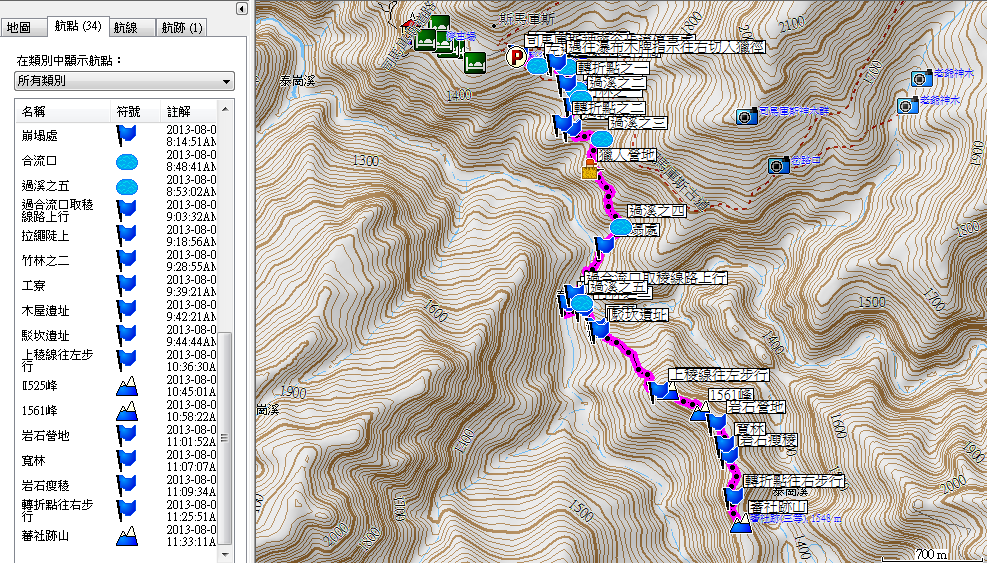Click the 符號 column header
This screenshot has height=563, width=987.
tap(128, 110)
